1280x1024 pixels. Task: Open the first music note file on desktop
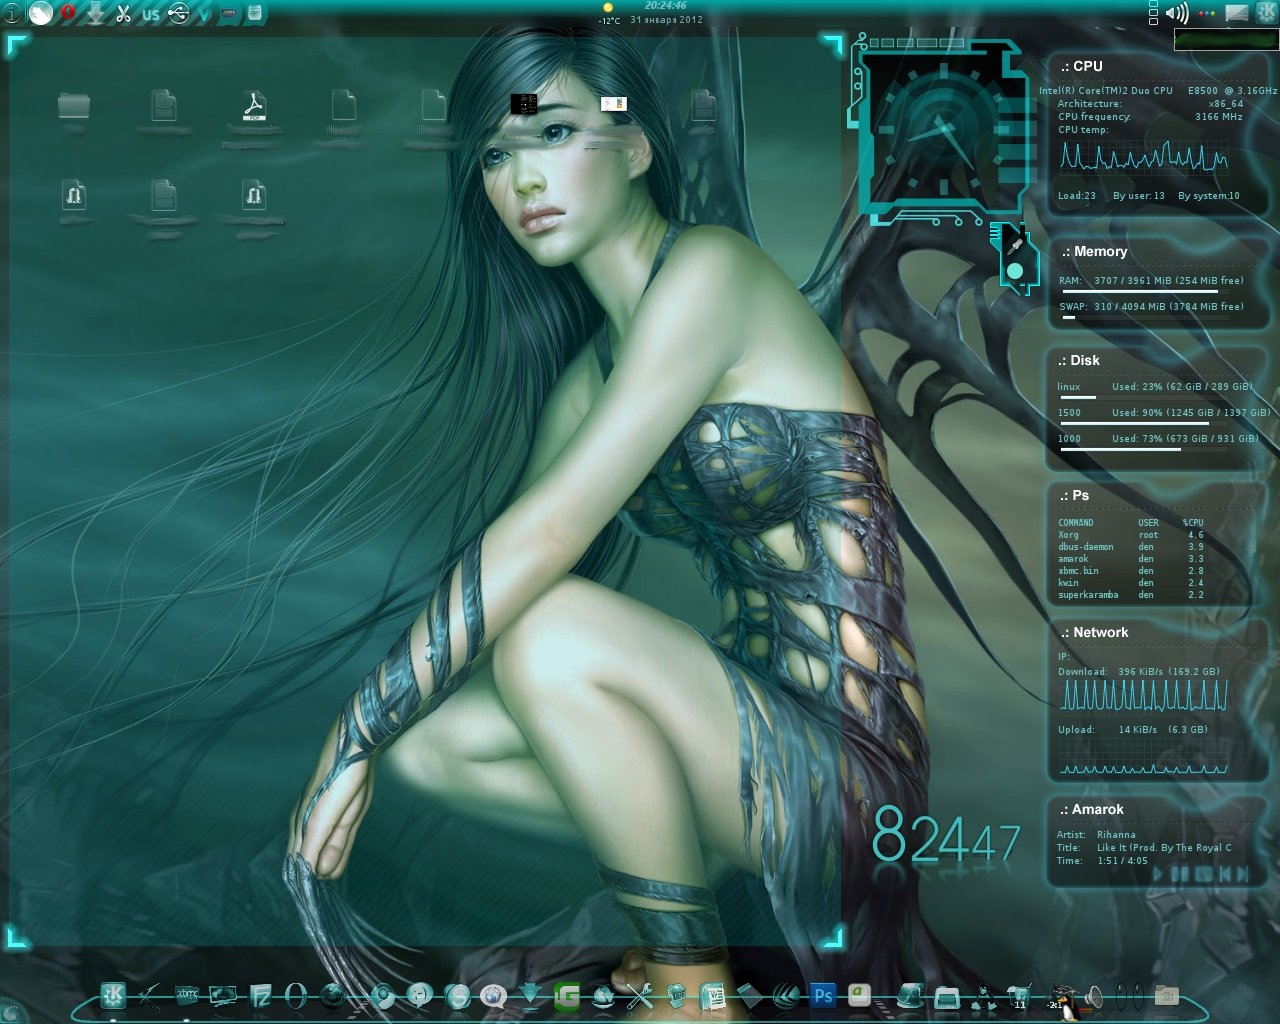click(x=74, y=195)
